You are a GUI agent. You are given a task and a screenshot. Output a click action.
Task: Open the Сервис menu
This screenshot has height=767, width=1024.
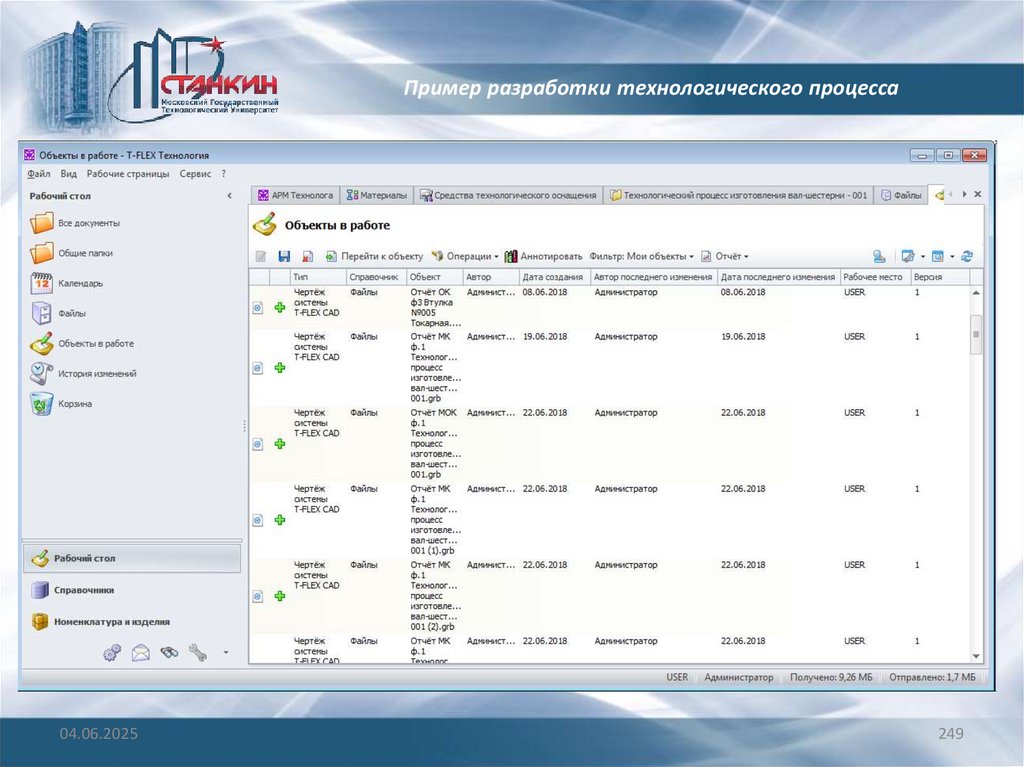[x=195, y=173]
